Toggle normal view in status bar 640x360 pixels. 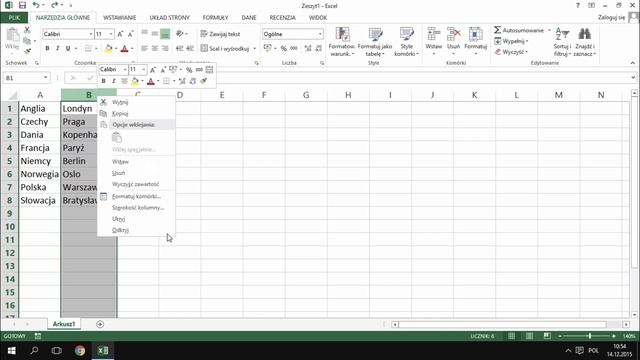pos(511,336)
